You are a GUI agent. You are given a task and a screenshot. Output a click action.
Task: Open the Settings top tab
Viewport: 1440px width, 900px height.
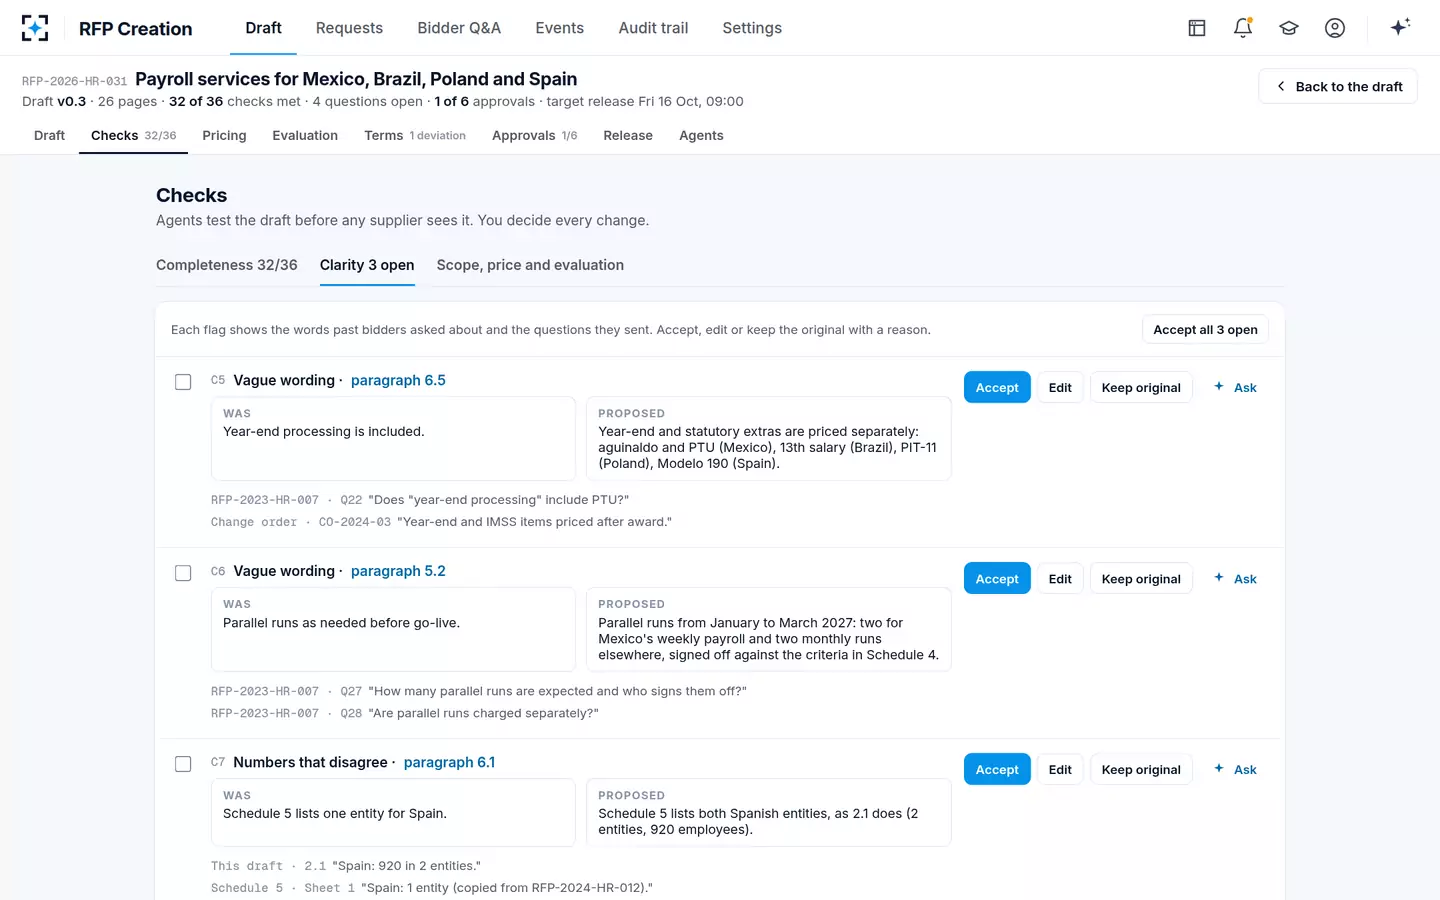pyautogui.click(x=752, y=28)
